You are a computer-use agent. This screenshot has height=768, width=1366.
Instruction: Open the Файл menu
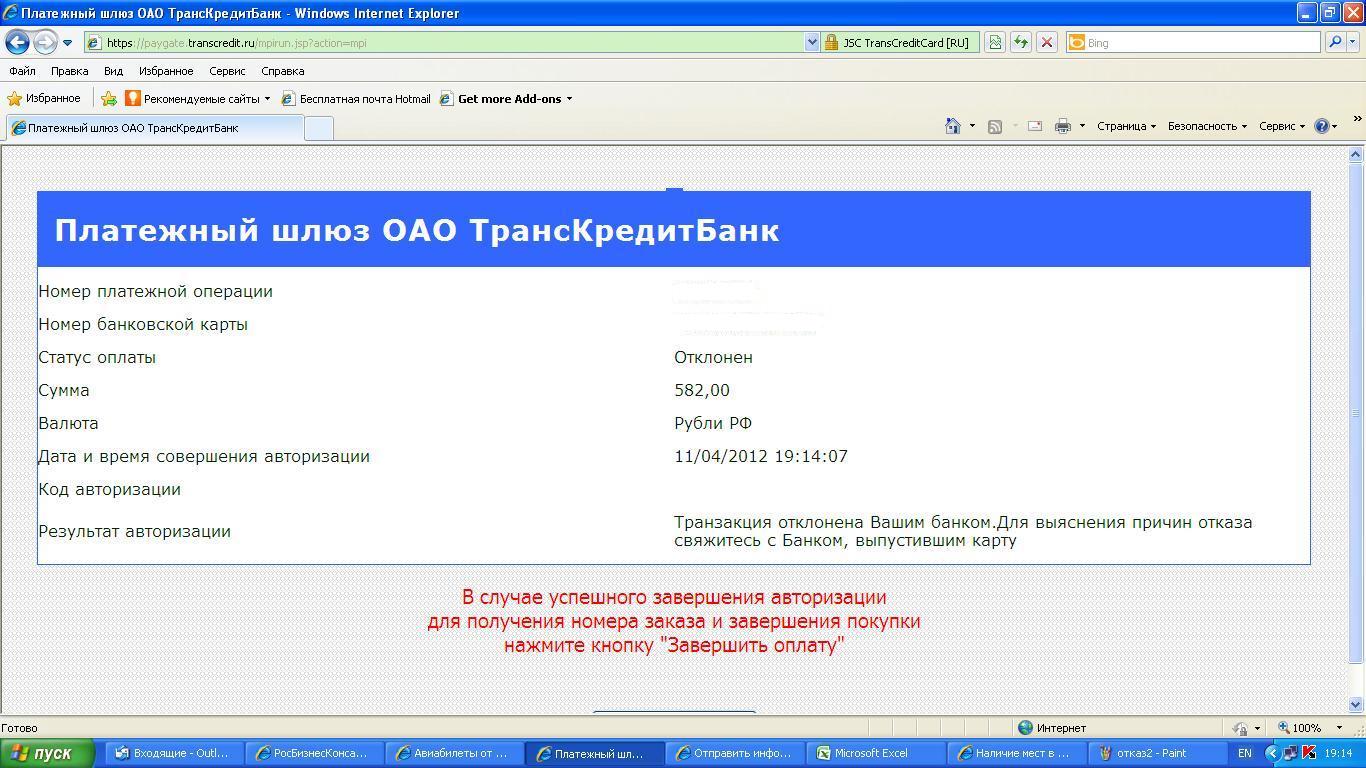(22, 71)
